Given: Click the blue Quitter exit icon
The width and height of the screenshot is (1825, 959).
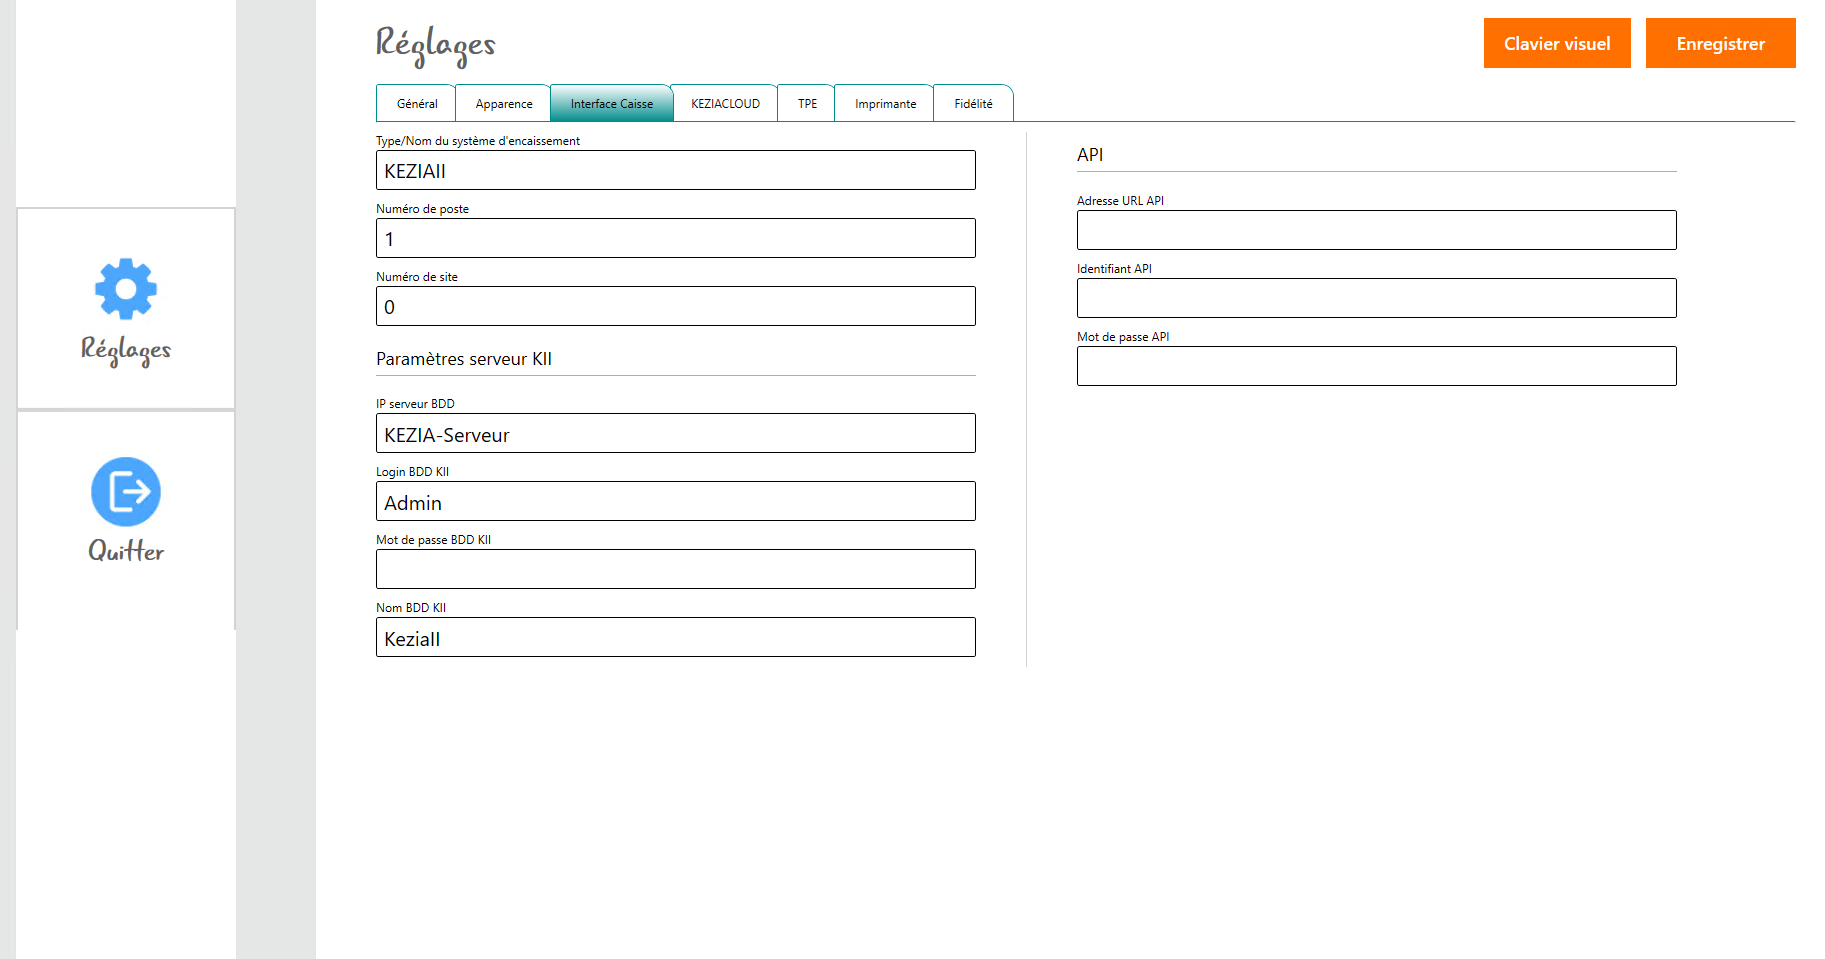Looking at the screenshot, I should 126,492.
